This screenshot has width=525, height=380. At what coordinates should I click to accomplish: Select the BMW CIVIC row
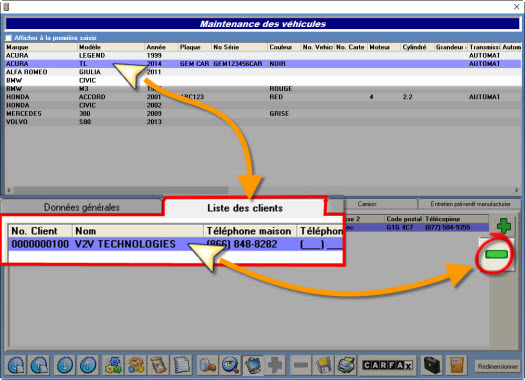tap(263, 80)
